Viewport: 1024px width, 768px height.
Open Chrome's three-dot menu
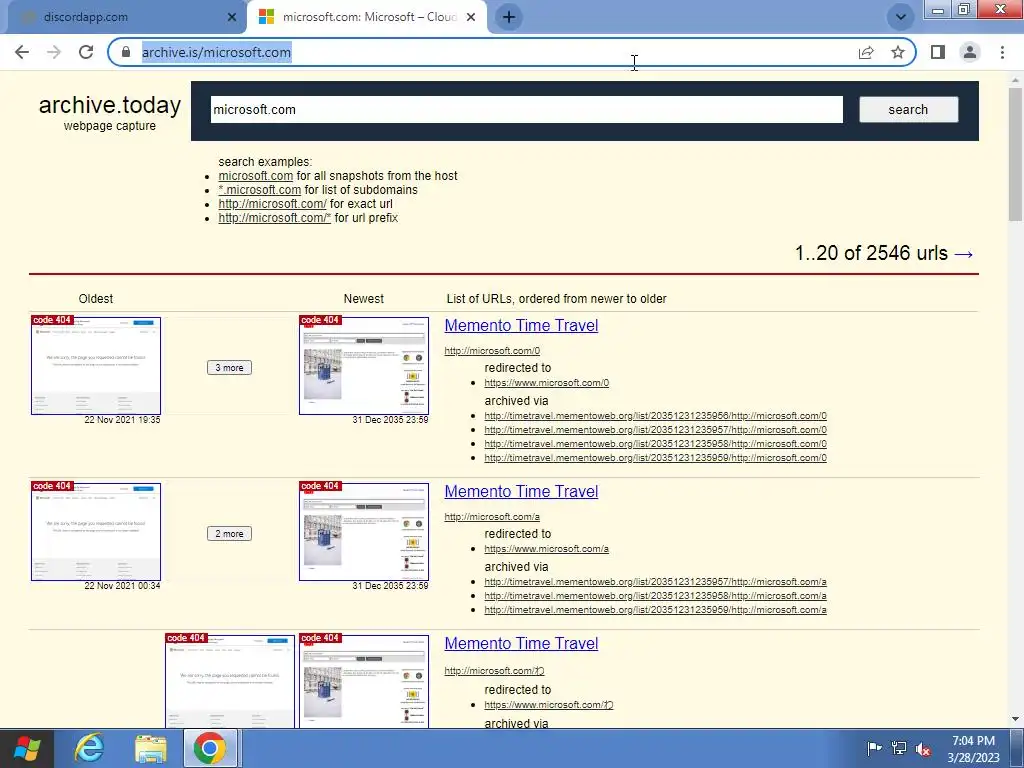point(1002,52)
